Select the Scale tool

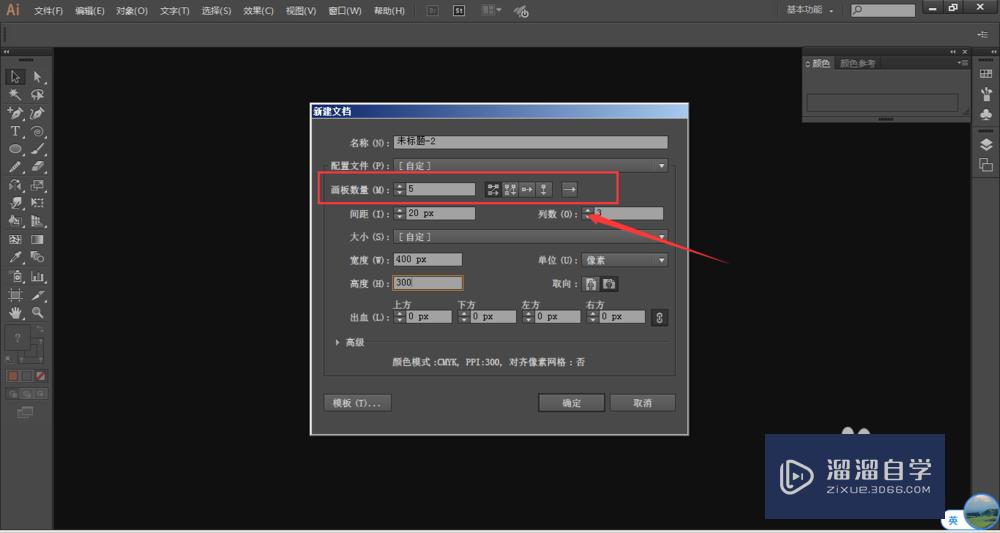(38, 186)
